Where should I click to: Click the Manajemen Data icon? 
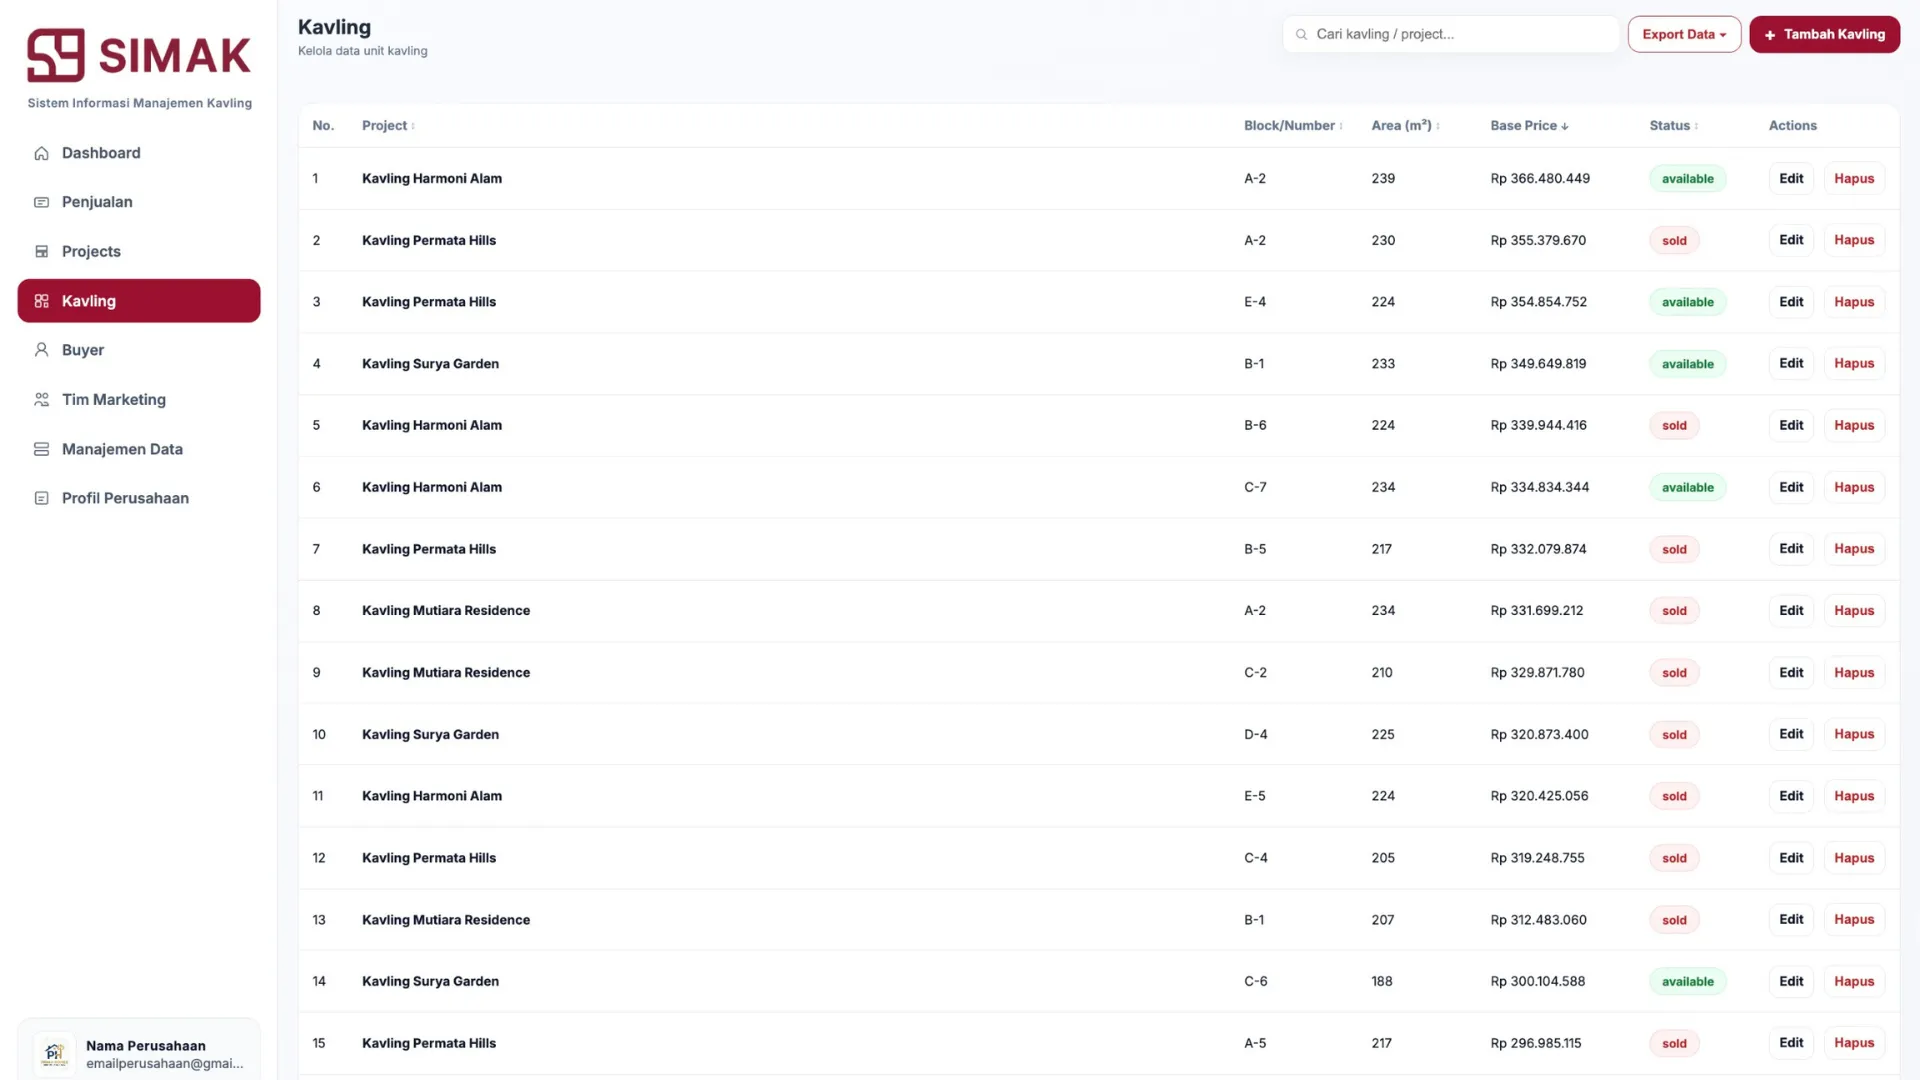pyautogui.click(x=41, y=449)
